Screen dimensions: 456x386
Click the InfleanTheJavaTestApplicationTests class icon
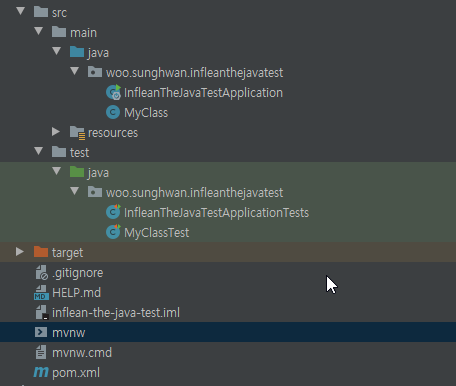click(x=113, y=212)
